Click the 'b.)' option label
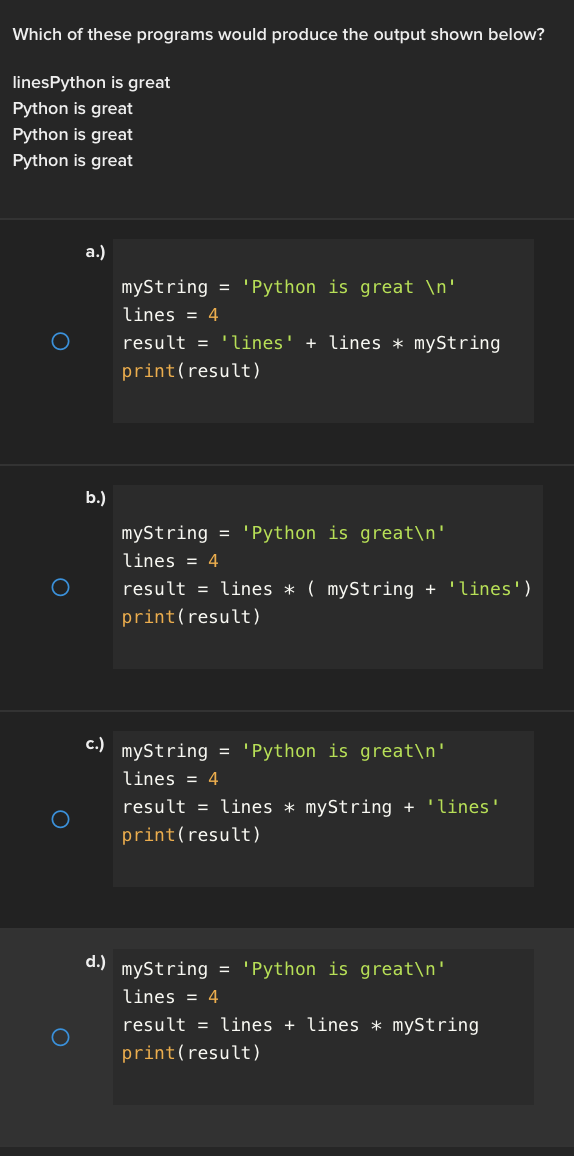The width and height of the screenshot is (574, 1156). pyautogui.click(x=95, y=498)
